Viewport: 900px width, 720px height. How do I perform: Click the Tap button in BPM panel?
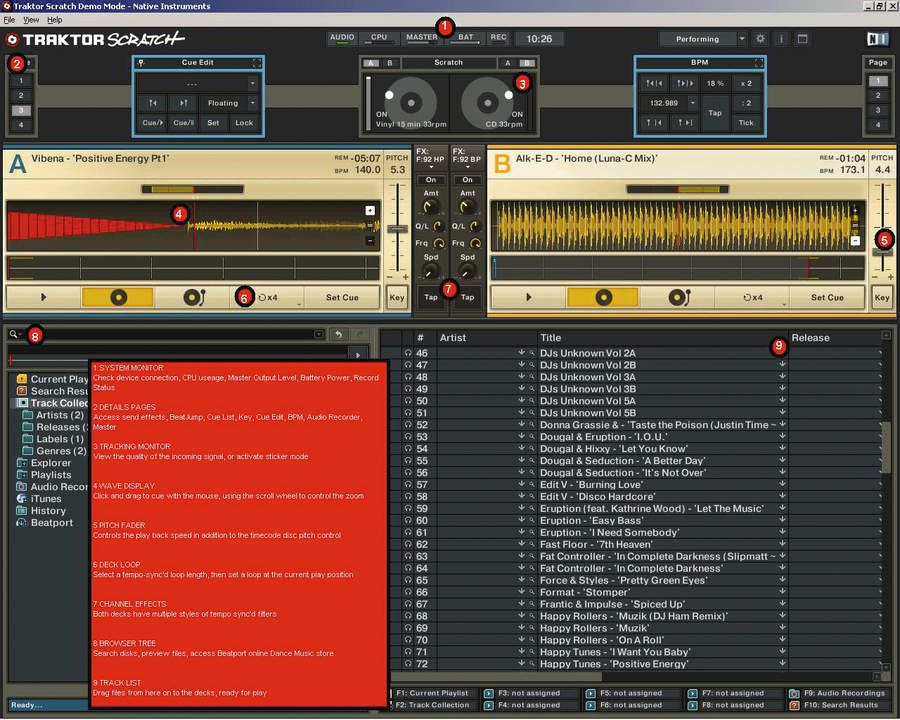[715, 113]
